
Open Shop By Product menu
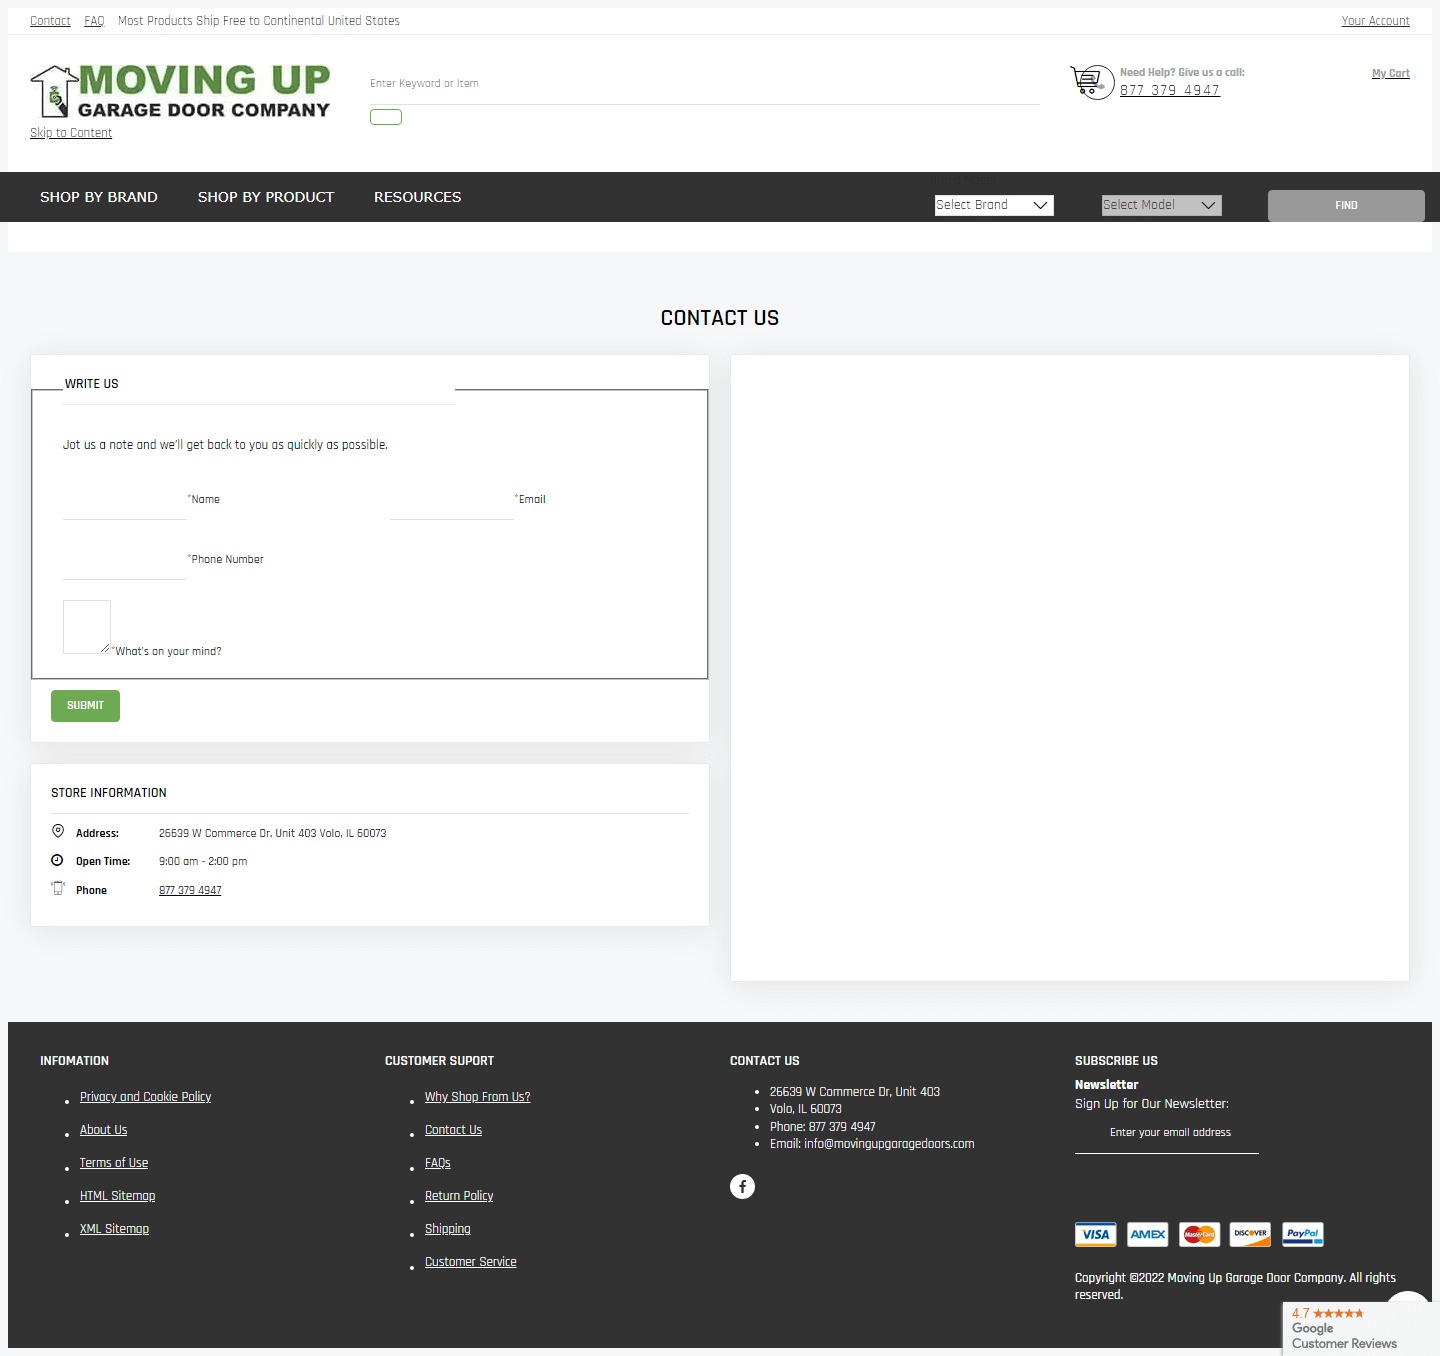tap(266, 197)
